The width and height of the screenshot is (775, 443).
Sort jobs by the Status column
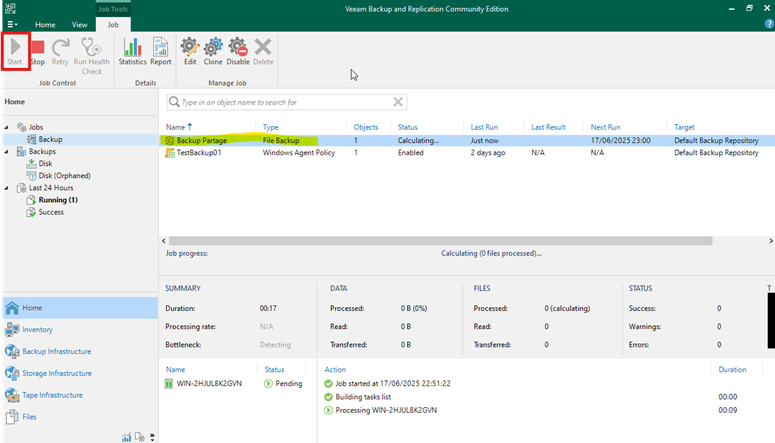pyautogui.click(x=408, y=127)
